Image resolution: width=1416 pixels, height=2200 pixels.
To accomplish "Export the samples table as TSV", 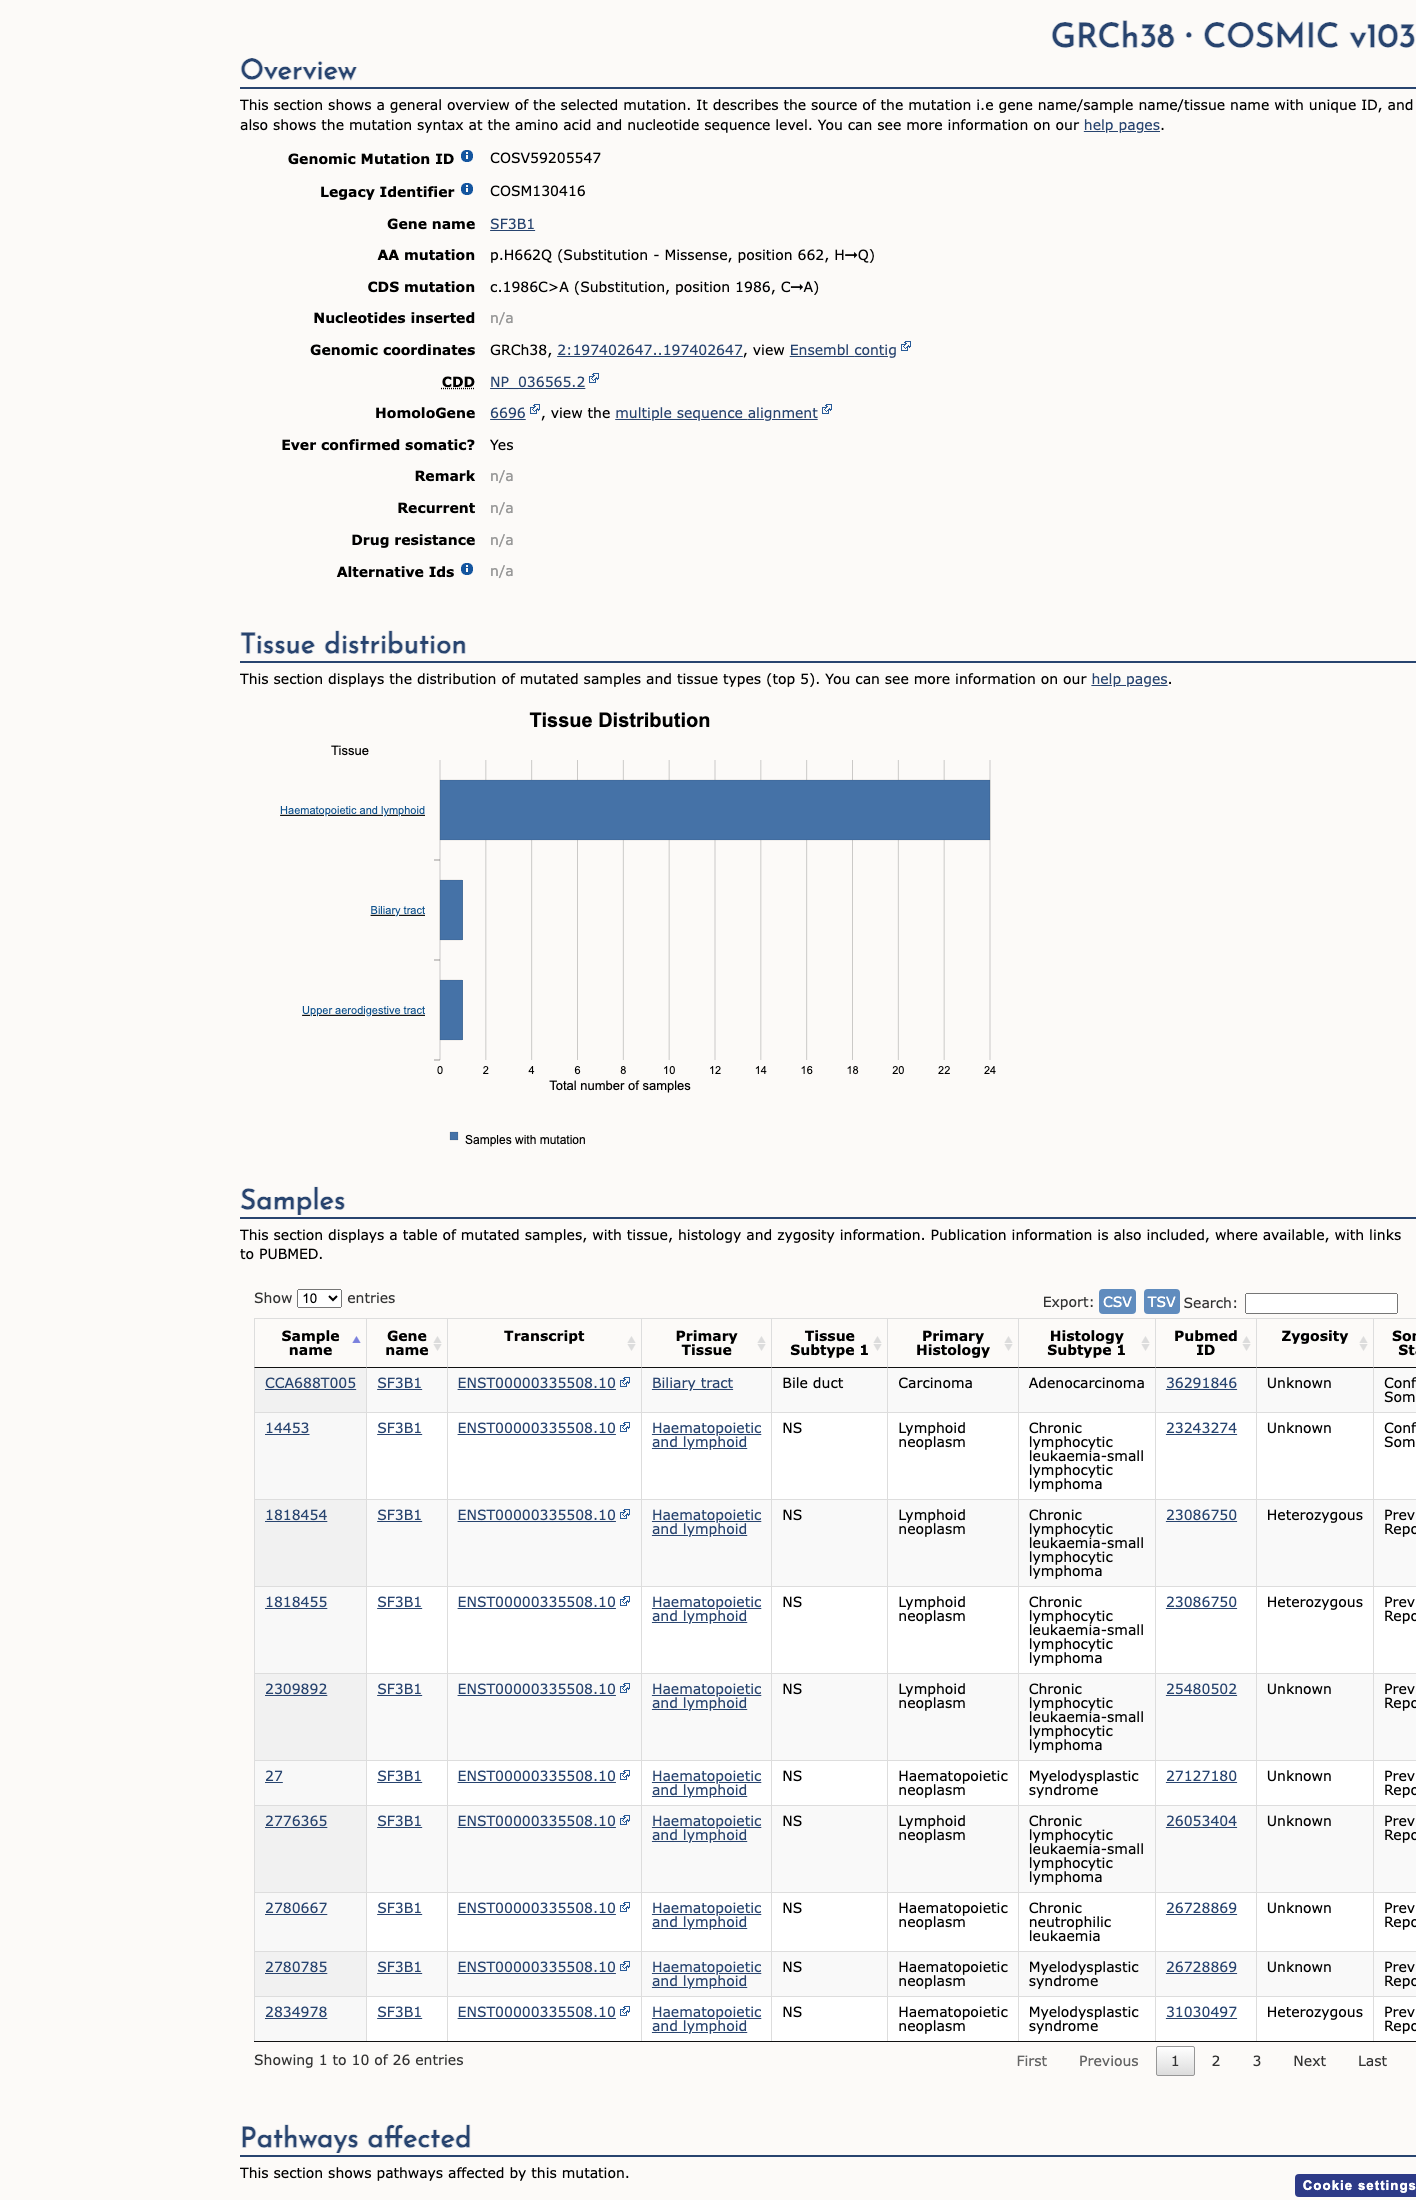I will click(x=1162, y=1301).
